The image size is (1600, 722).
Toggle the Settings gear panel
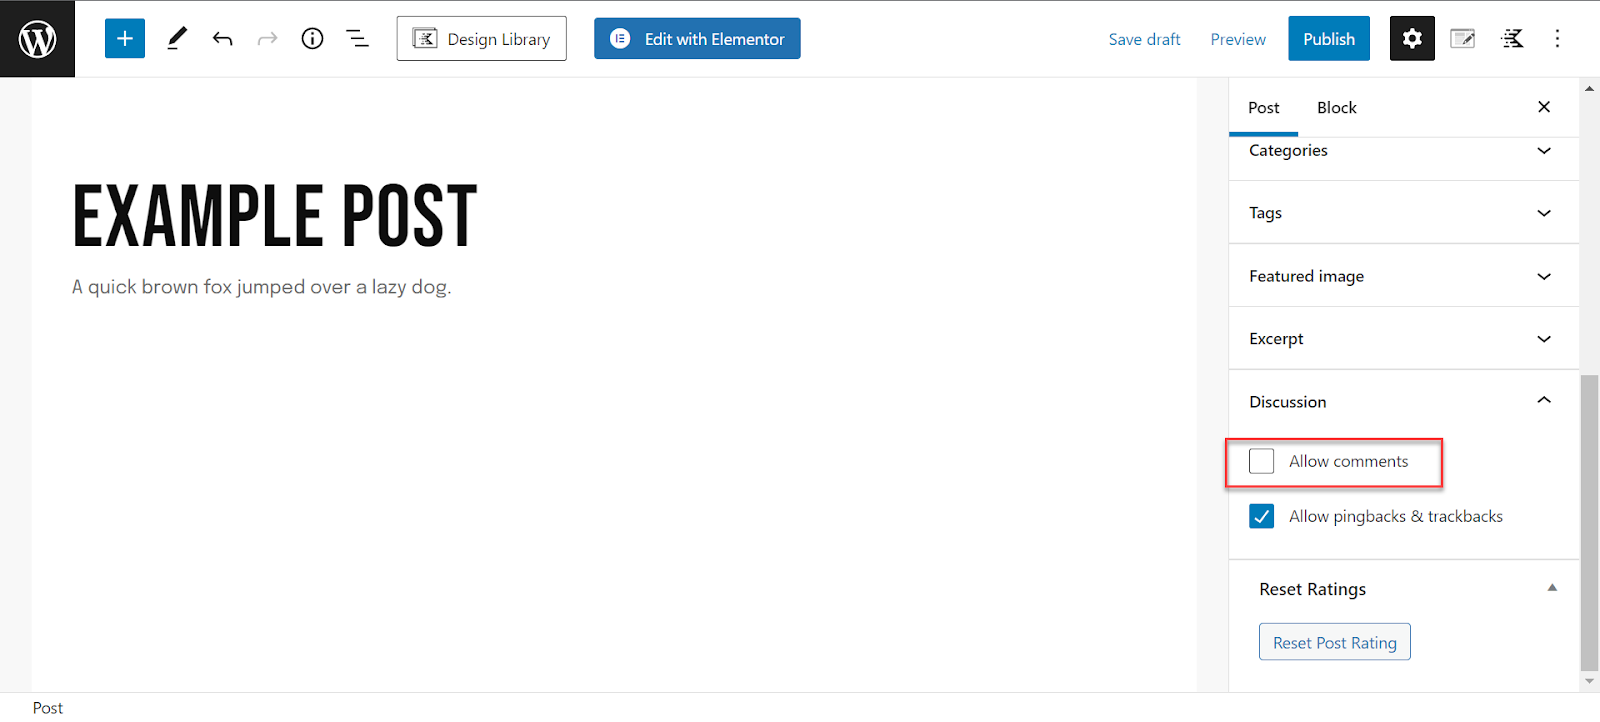tap(1412, 39)
